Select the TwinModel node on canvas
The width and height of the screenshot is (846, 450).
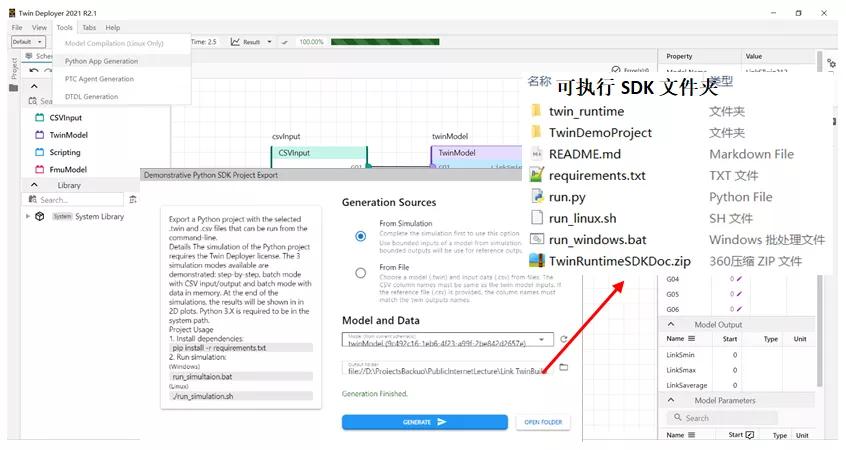[x=476, y=155]
